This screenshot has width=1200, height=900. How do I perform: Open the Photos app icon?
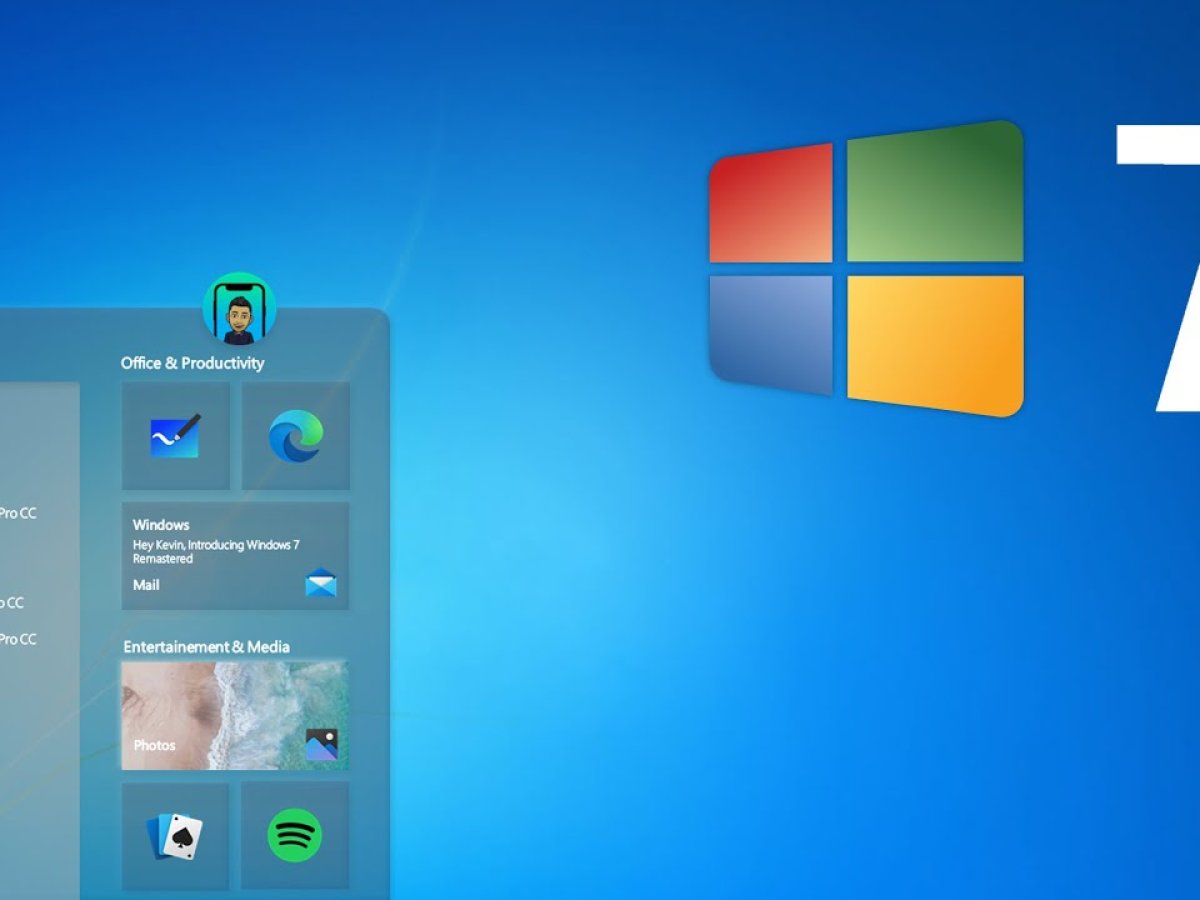pyautogui.click(x=321, y=744)
